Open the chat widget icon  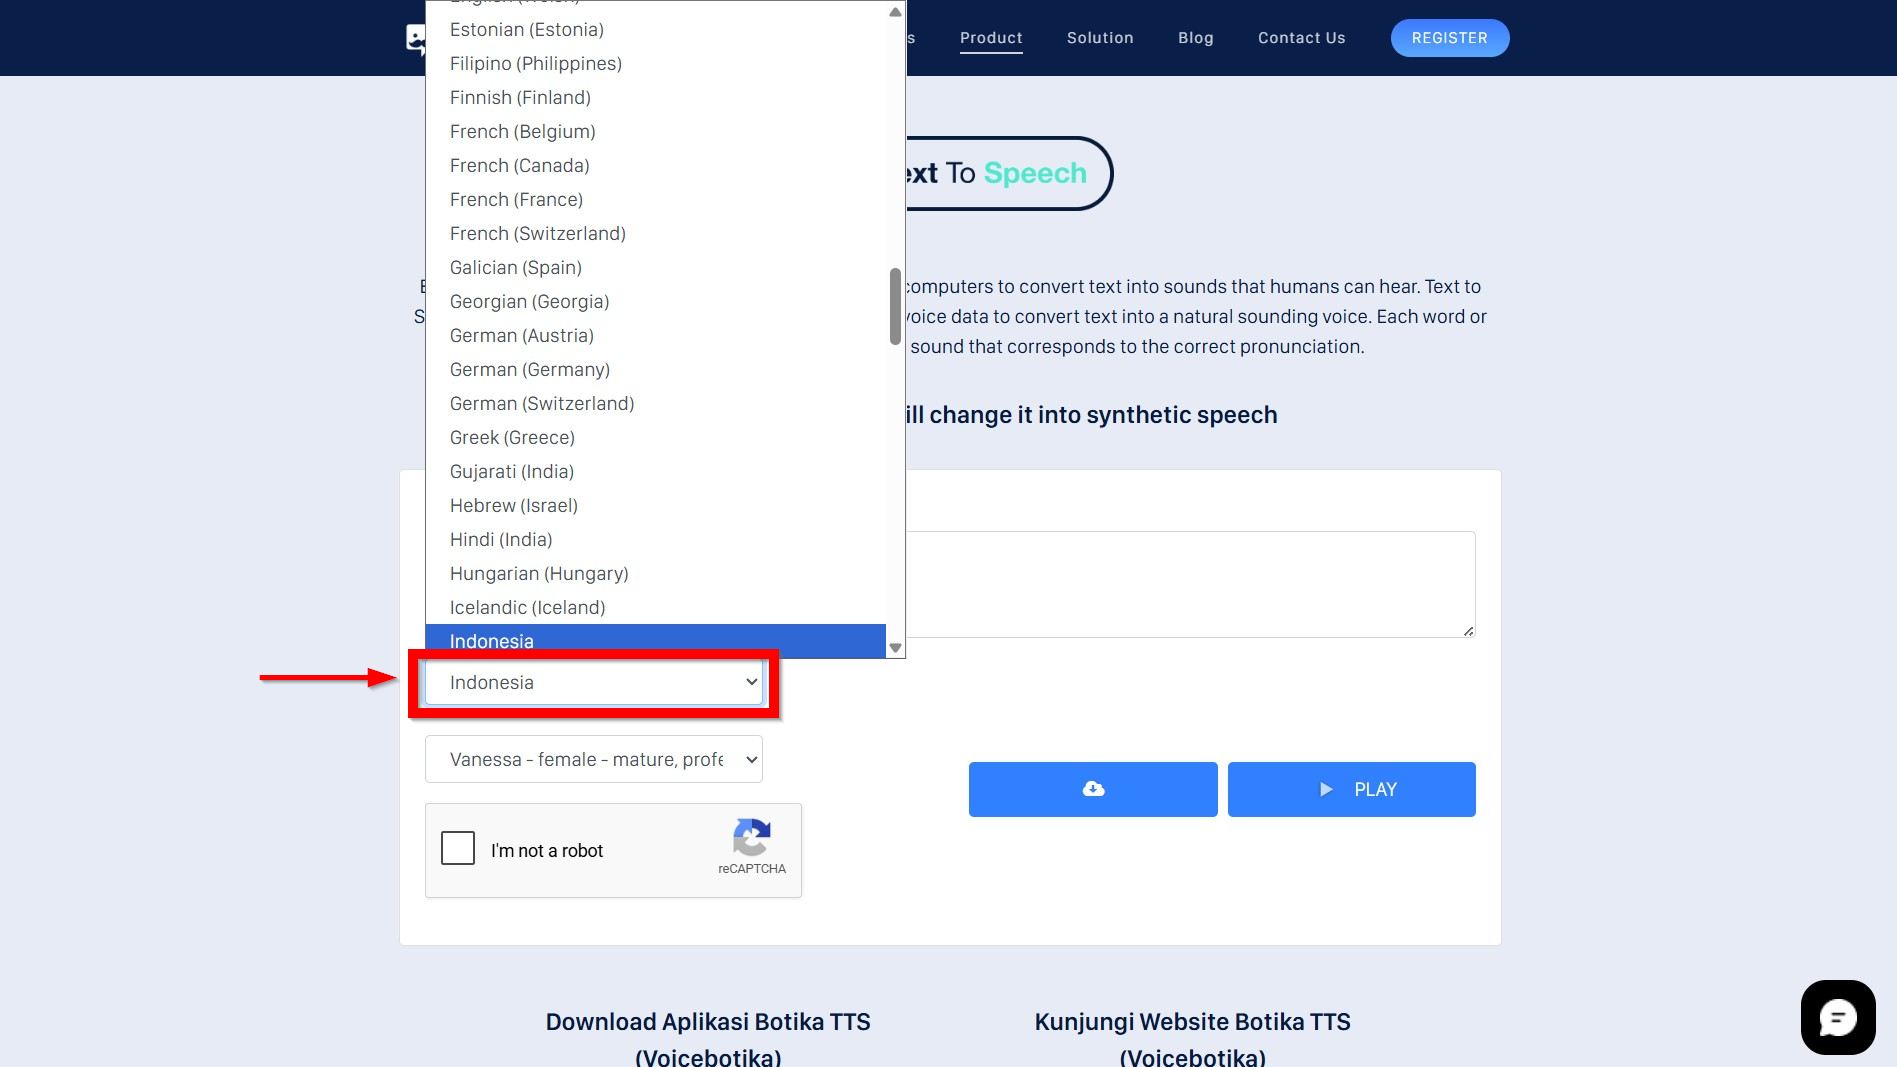(x=1838, y=1018)
